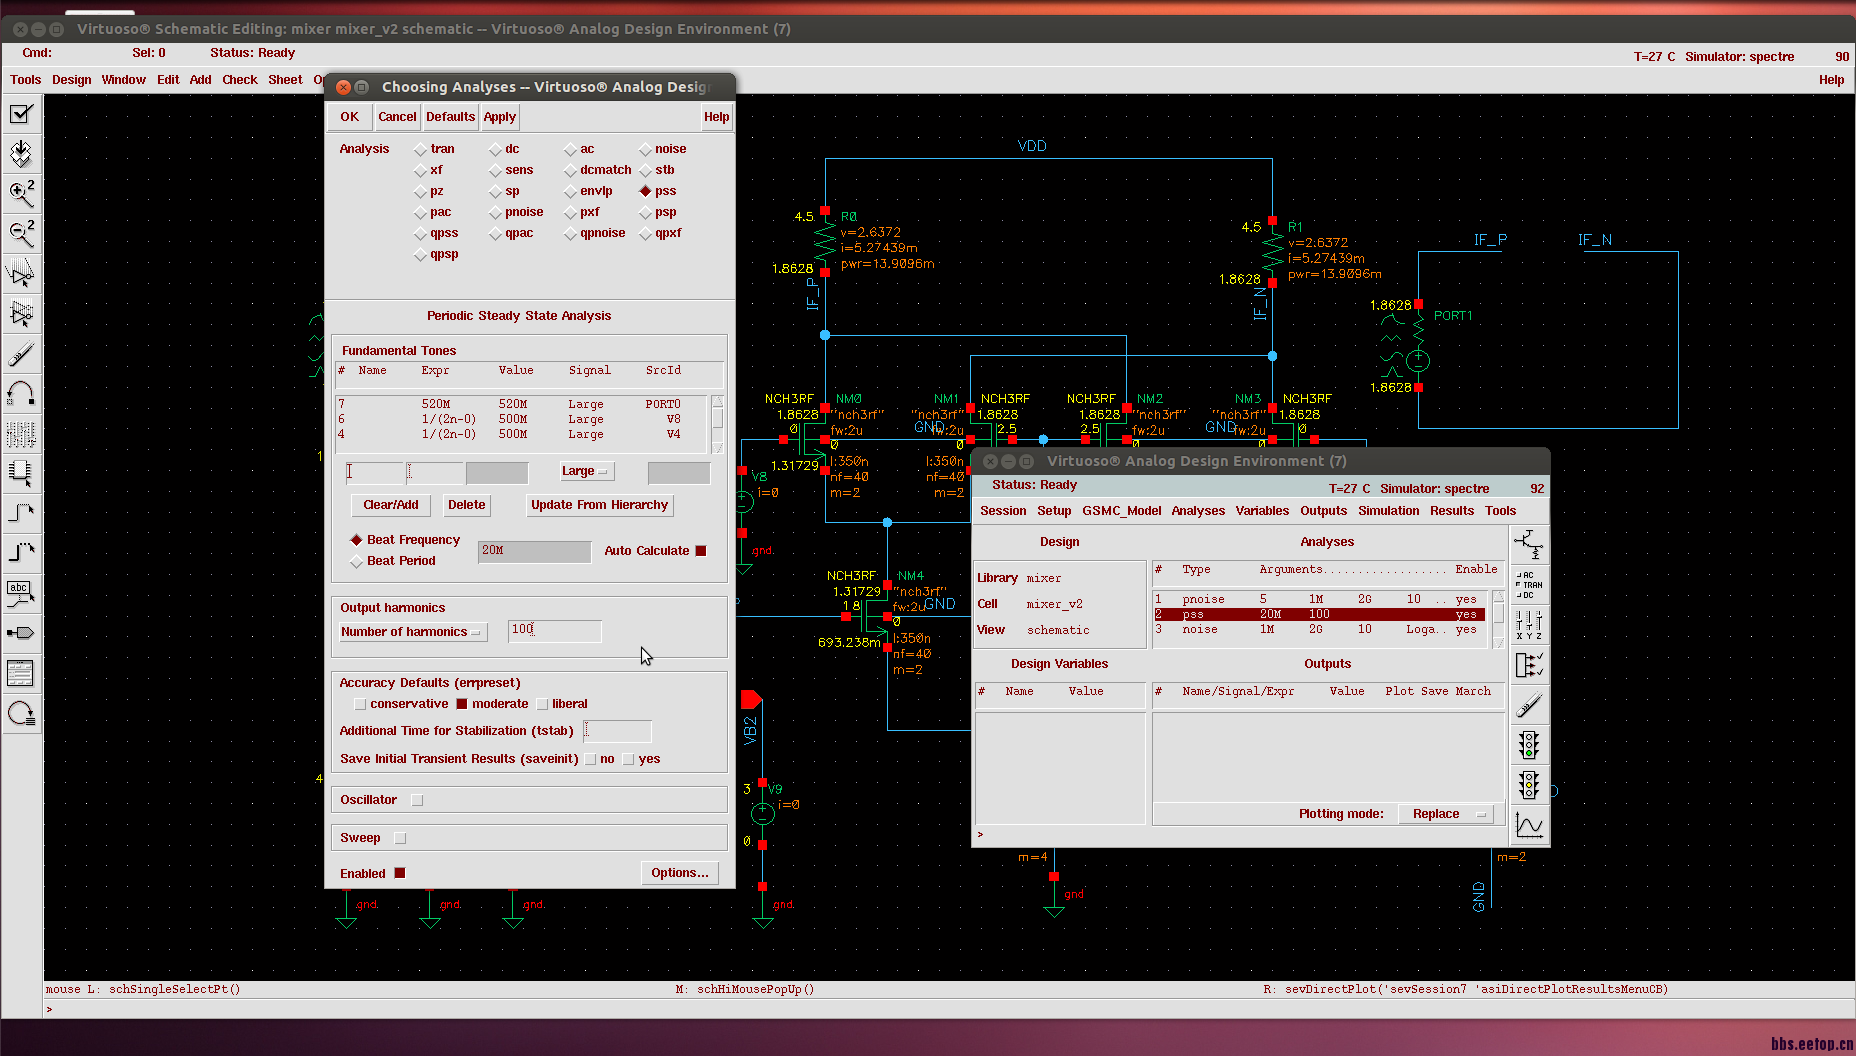Open Choose Analyses AC/TRAN/DC icon
This screenshot has height=1056, width=1856.
(x=1528, y=585)
